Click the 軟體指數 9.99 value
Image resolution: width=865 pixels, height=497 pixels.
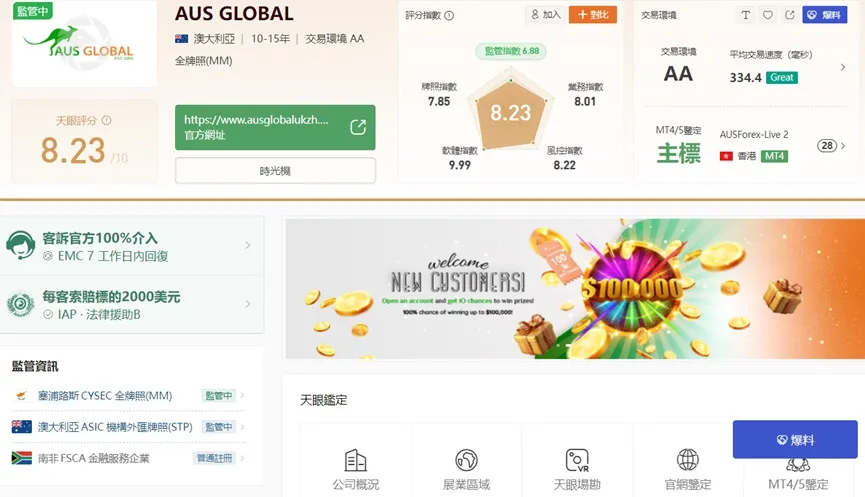[x=460, y=165]
